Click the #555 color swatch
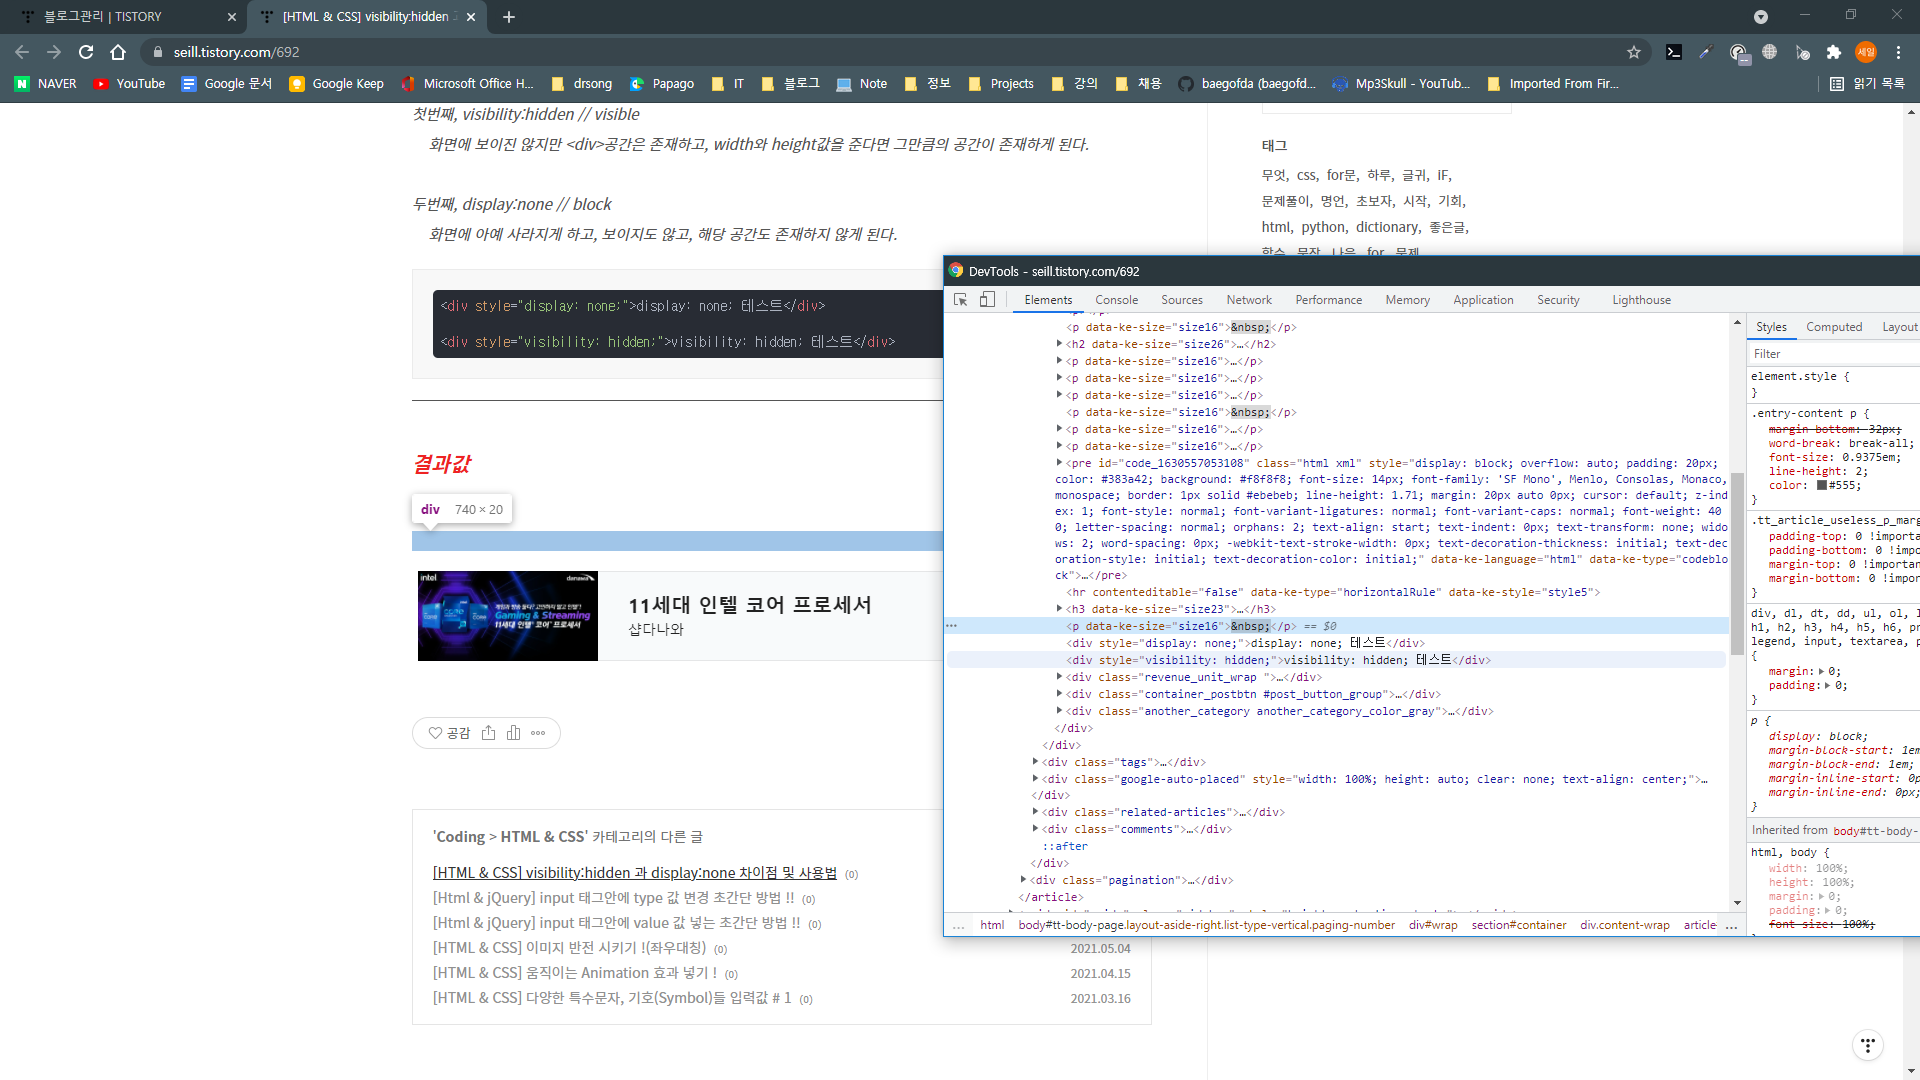The image size is (1920, 1080). 1822,486
